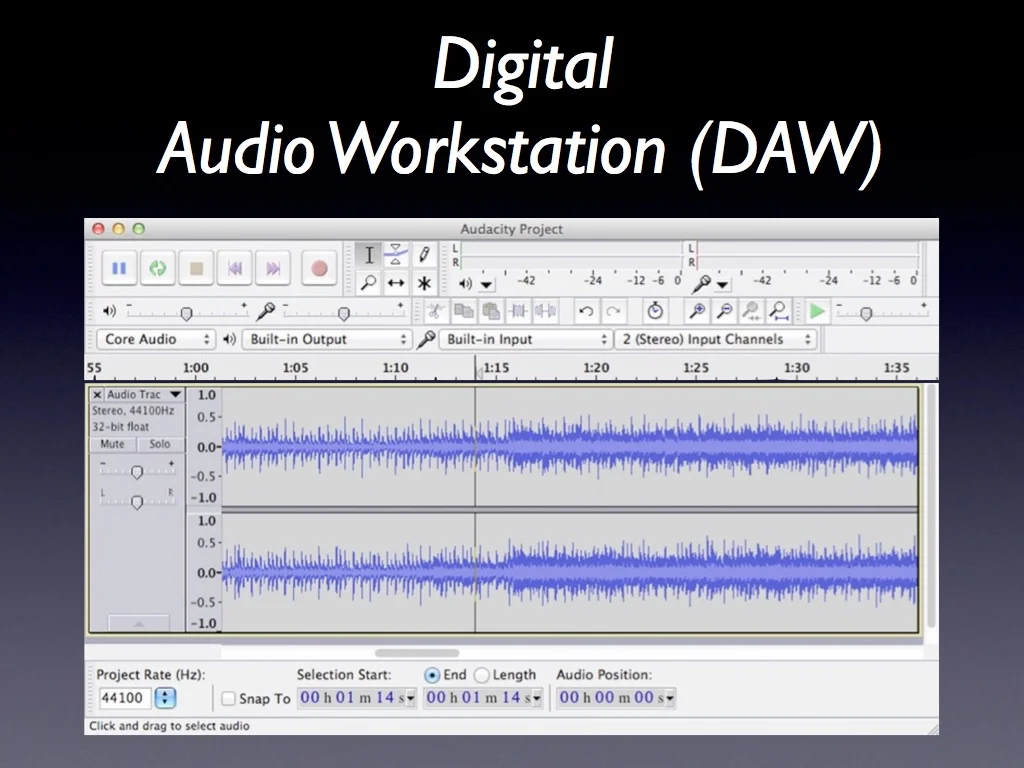Image resolution: width=1024 pixels, height=768 pixels.
Task: Click the output volume slider knob
Action: click(186, 314)
